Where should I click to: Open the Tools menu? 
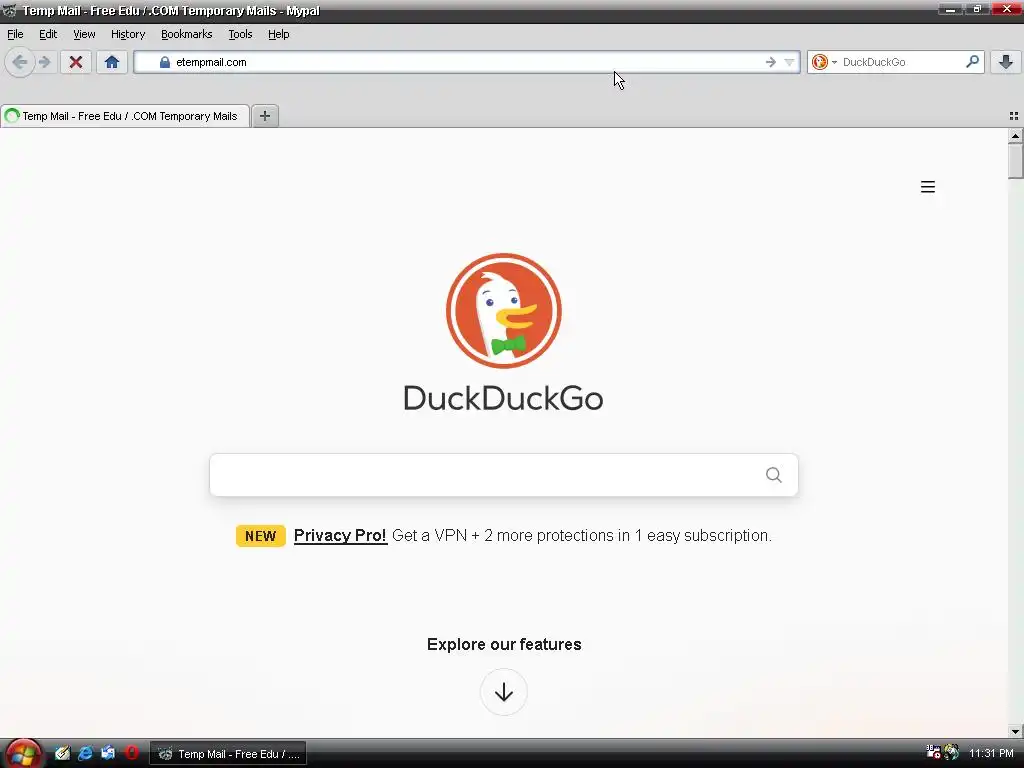(x=240, y=34)
